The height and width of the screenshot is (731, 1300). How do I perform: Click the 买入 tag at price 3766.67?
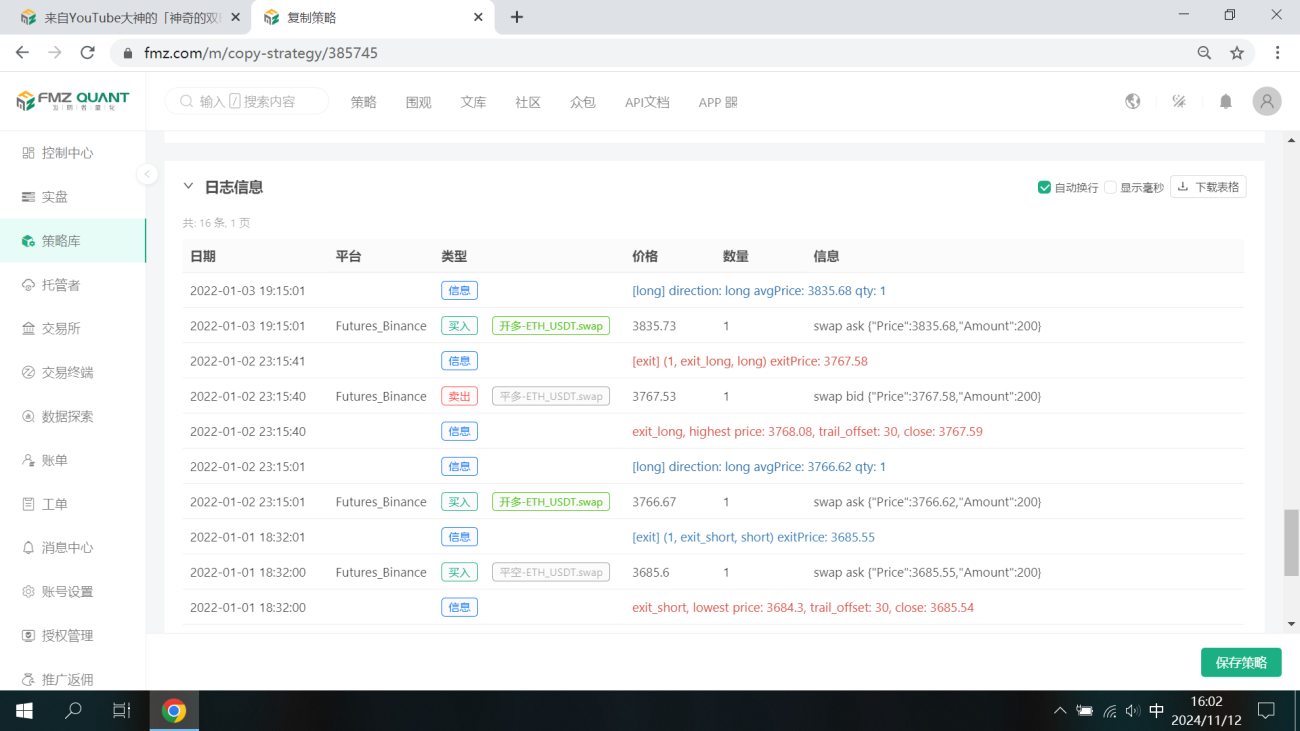click(x=459, y=502)
